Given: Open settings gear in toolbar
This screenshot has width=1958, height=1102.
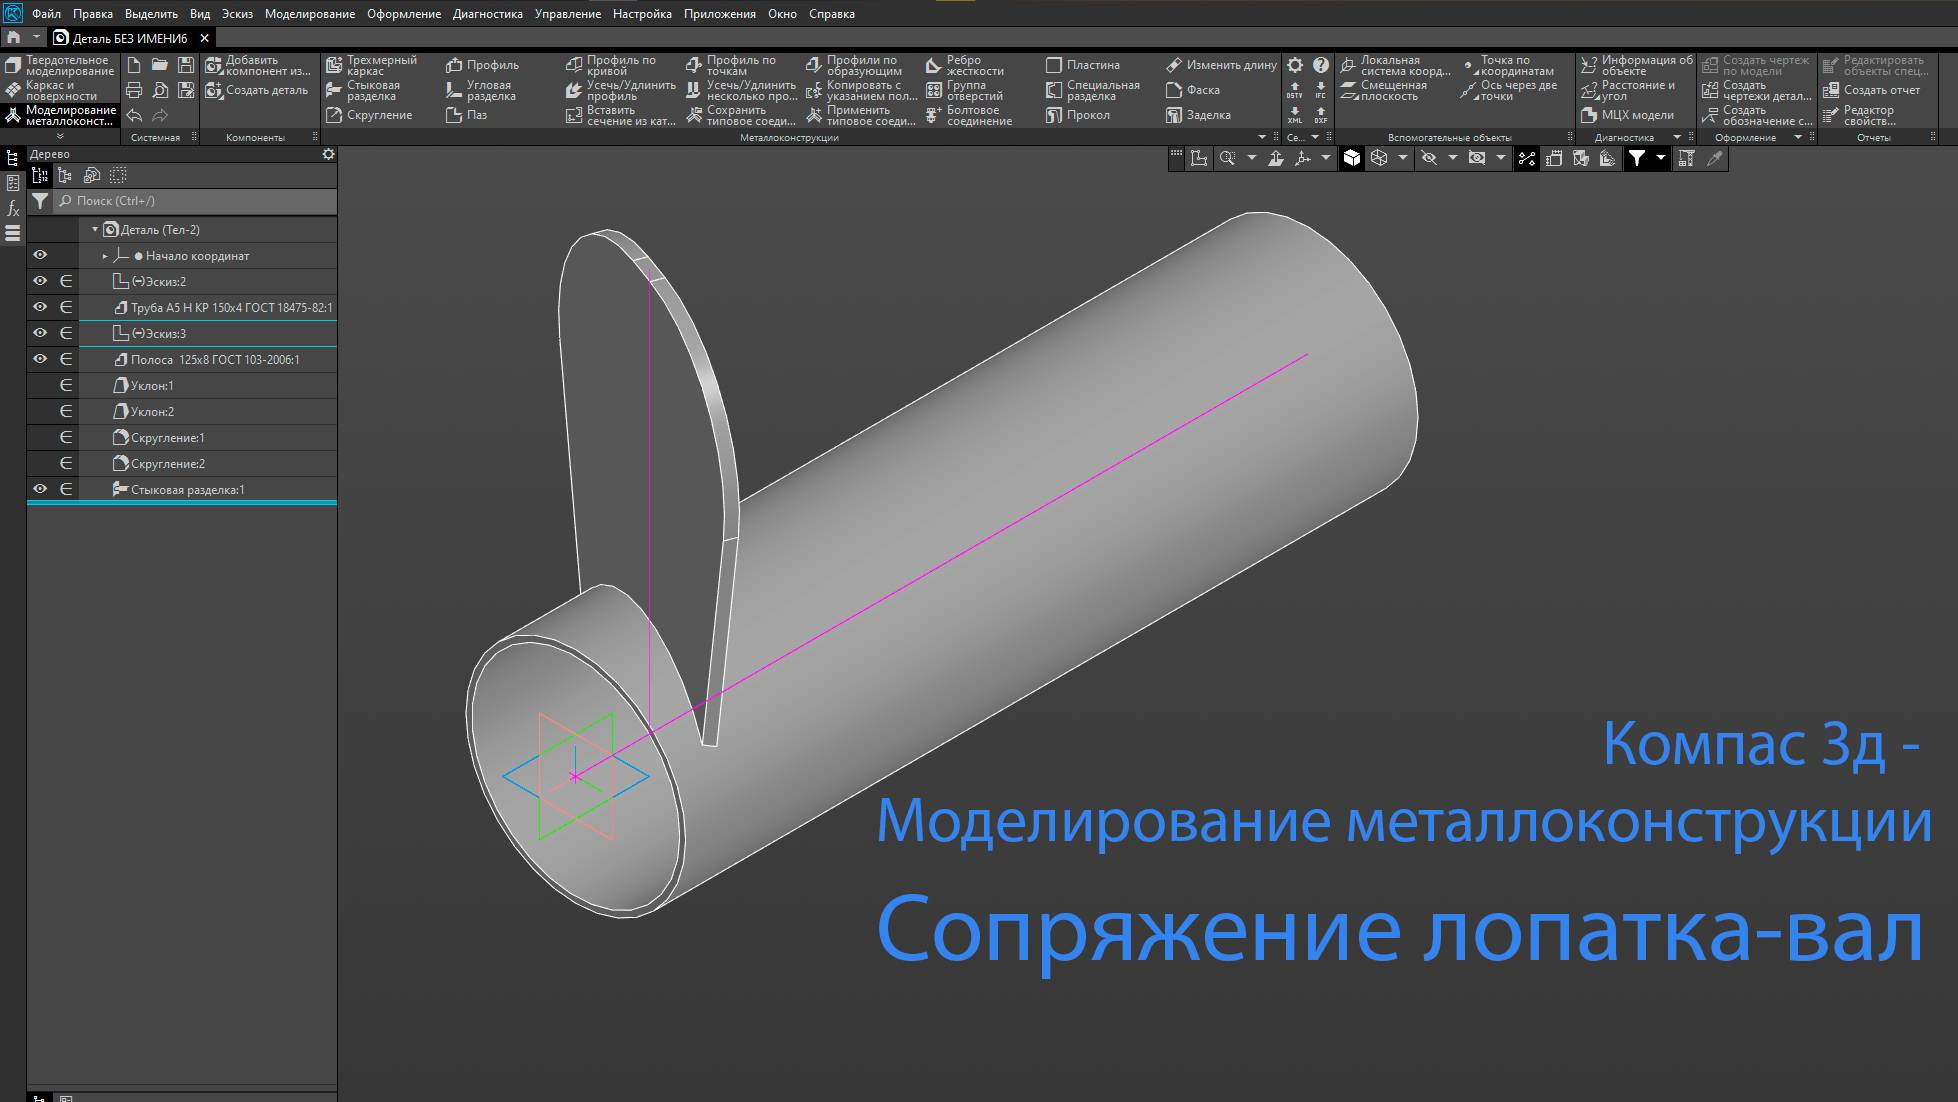Looking at the screenshot, I should click(1295, 65).
